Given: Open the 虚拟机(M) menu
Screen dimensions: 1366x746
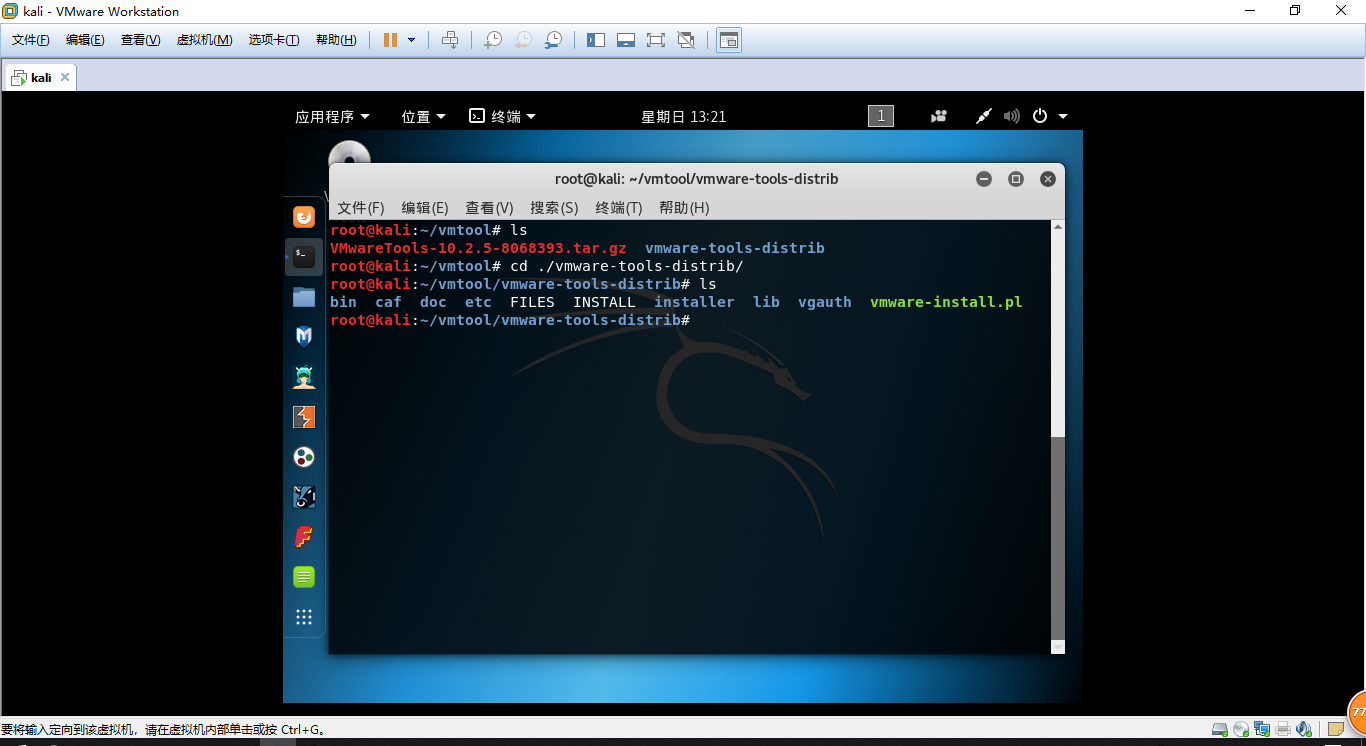Looking at the screenshot, I should pyautogui.click(x=204, y=40).
